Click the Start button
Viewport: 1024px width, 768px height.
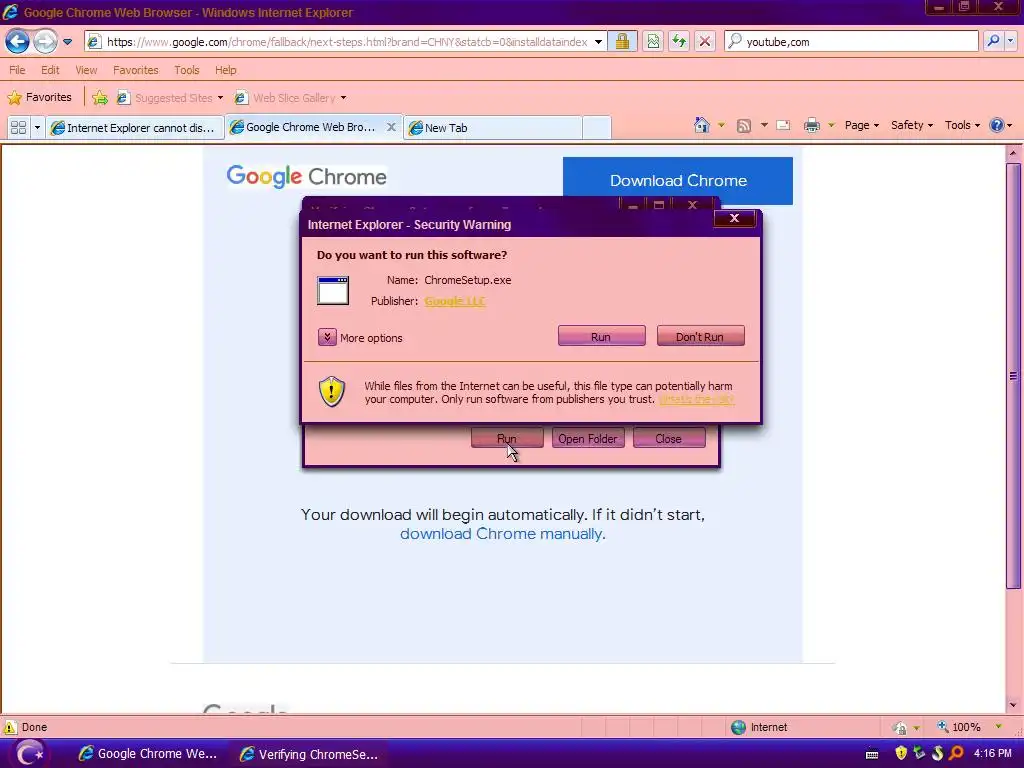(x=29, y=754)
